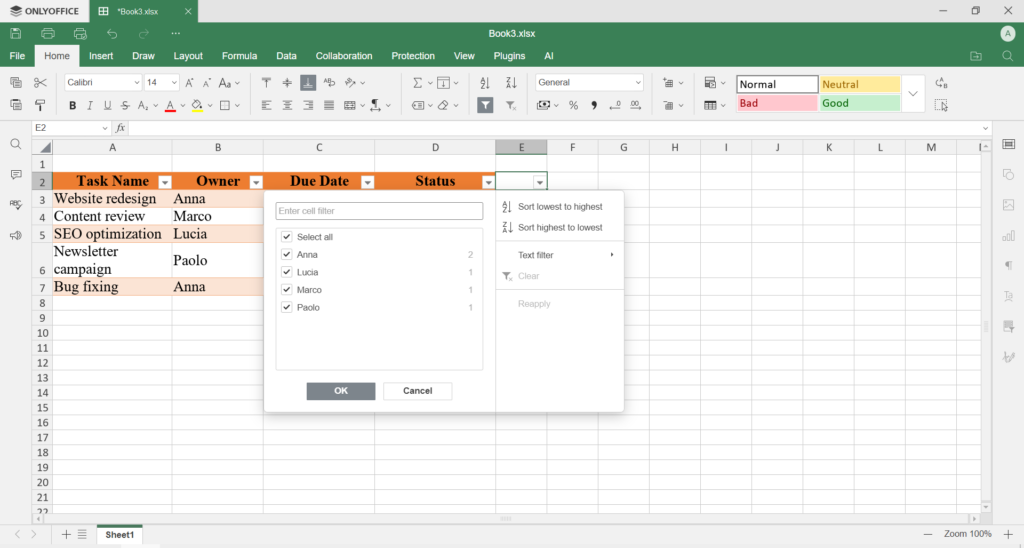Open the Owner column filter dropdown
This screenshot has width=1024, height=548.
coord(257,182)
